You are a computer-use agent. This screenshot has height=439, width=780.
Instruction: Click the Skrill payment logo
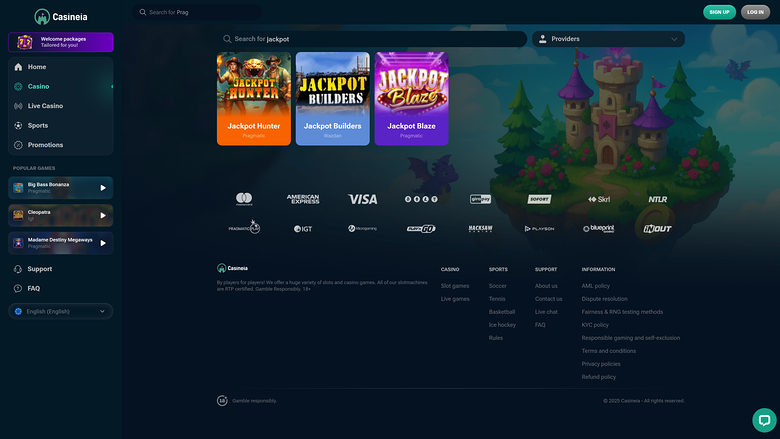click(x=598, y=199)
